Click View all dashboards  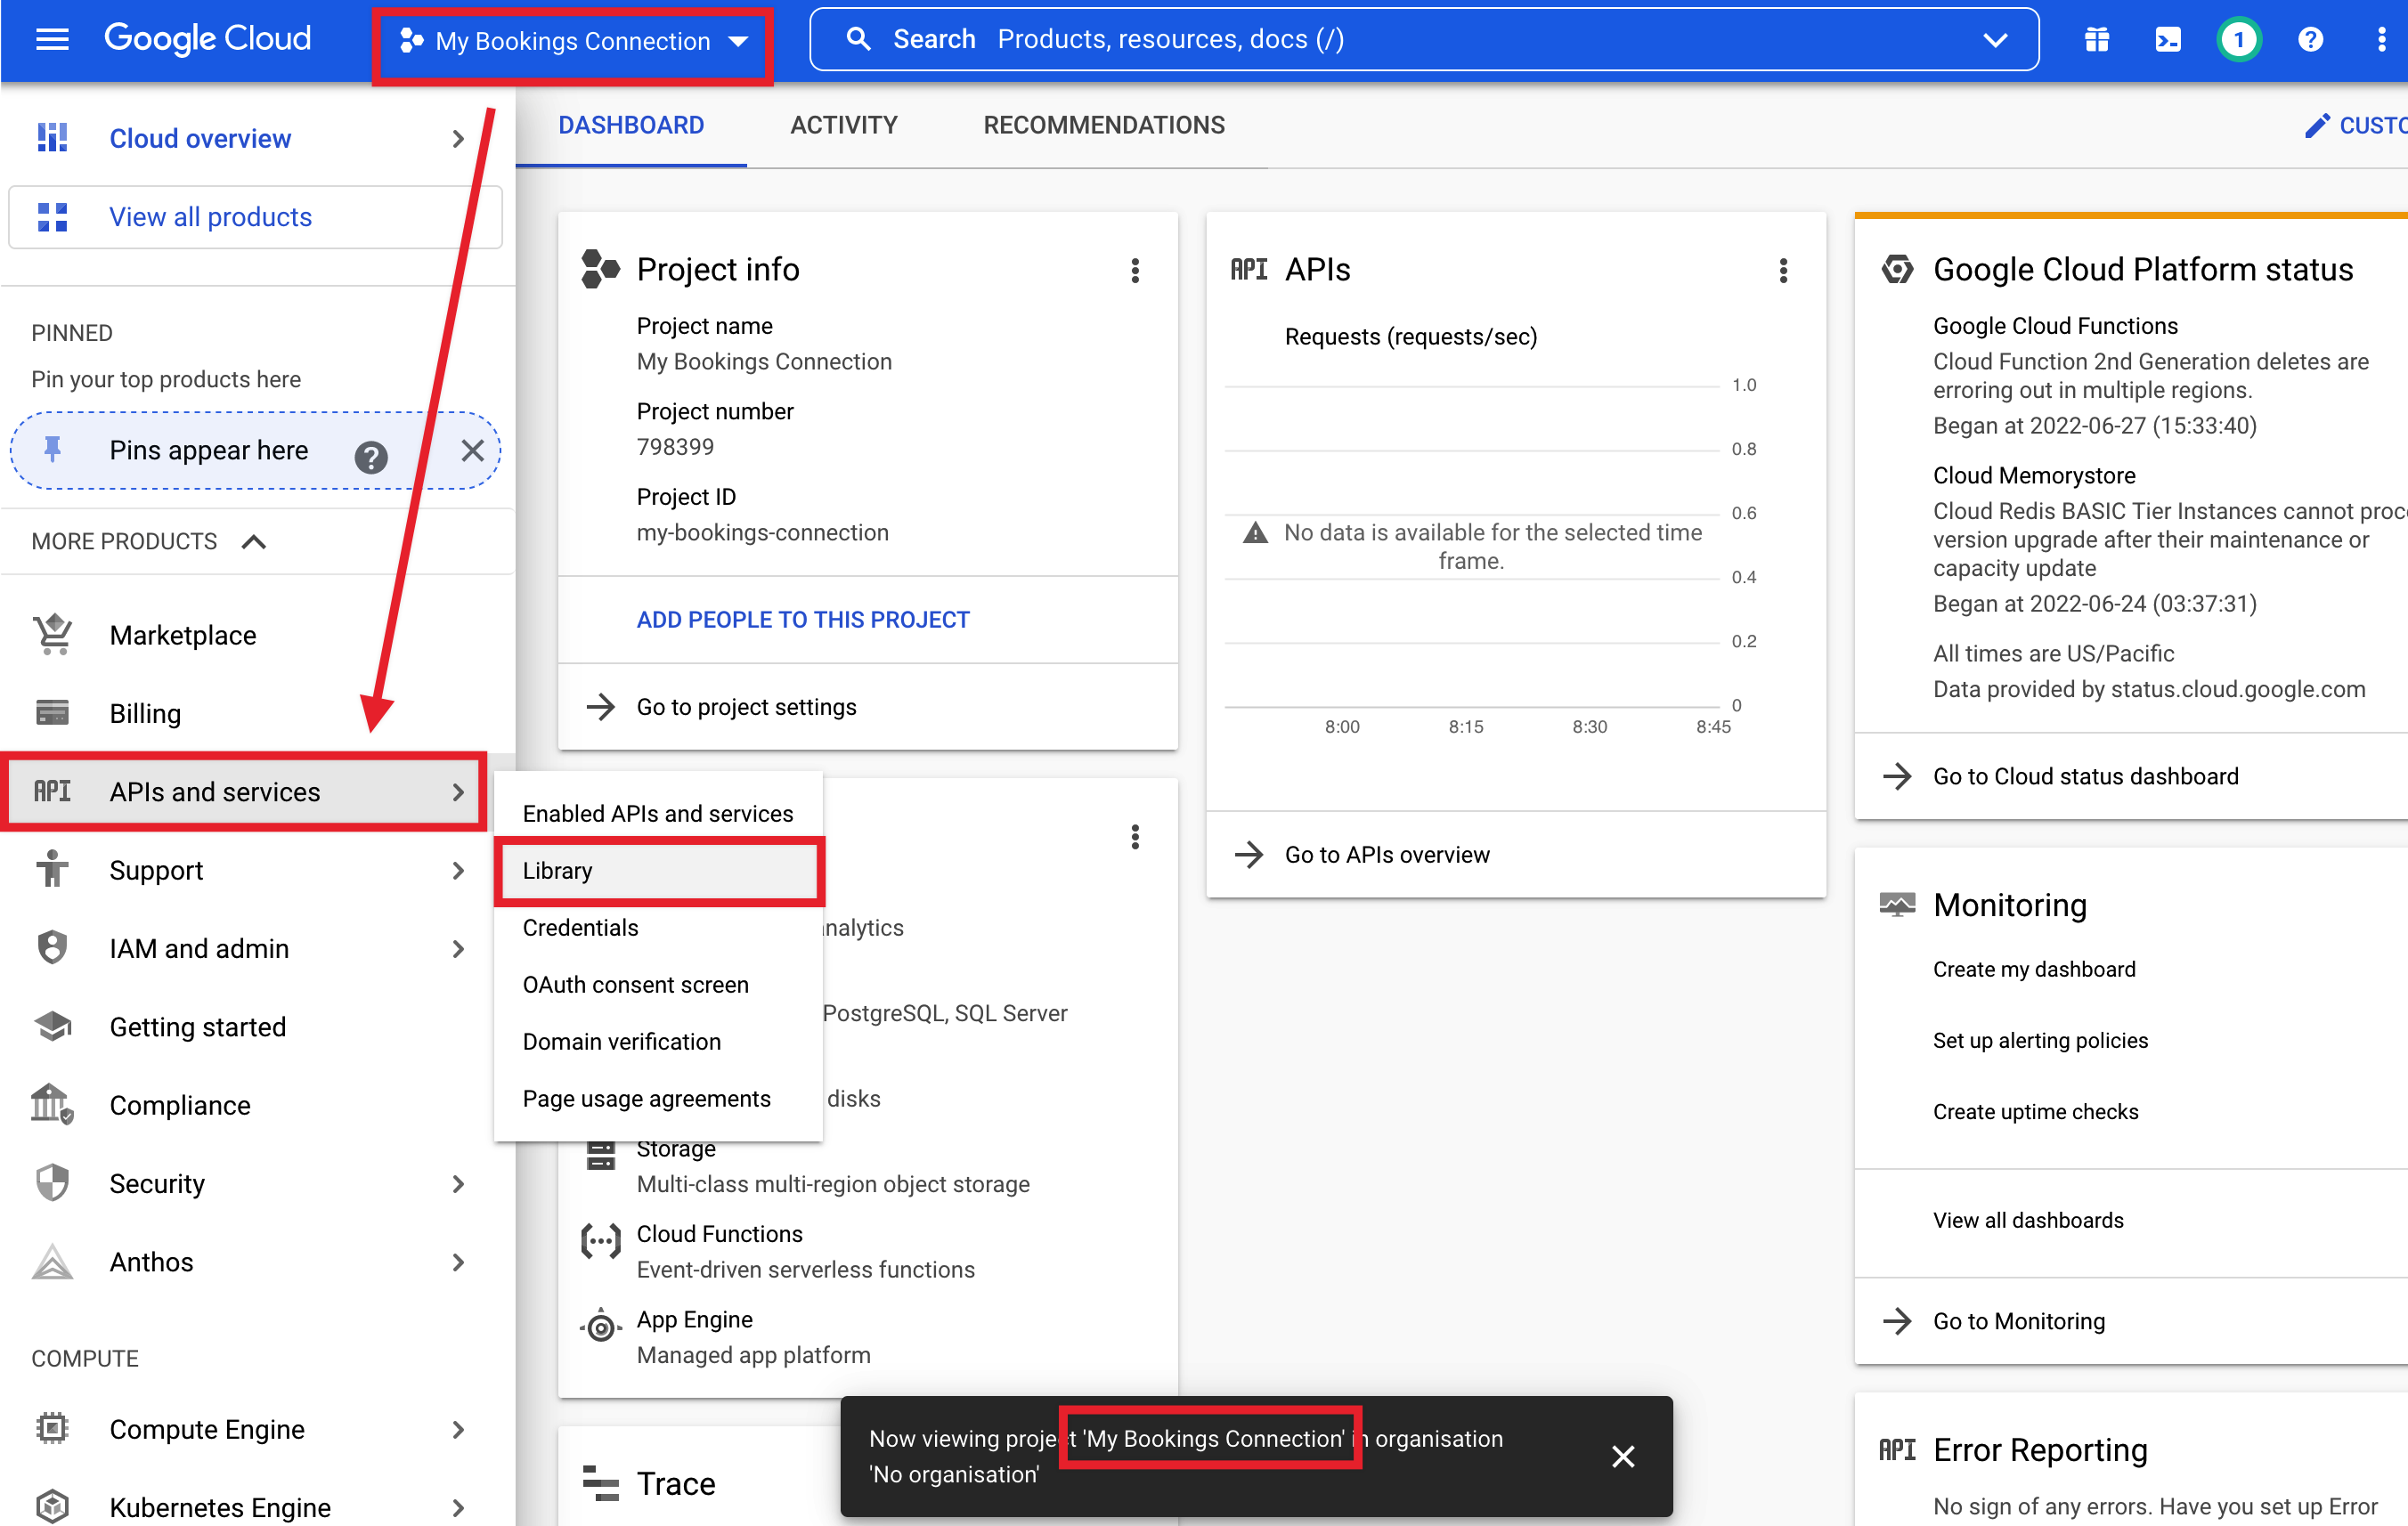coord(2028,1220)
